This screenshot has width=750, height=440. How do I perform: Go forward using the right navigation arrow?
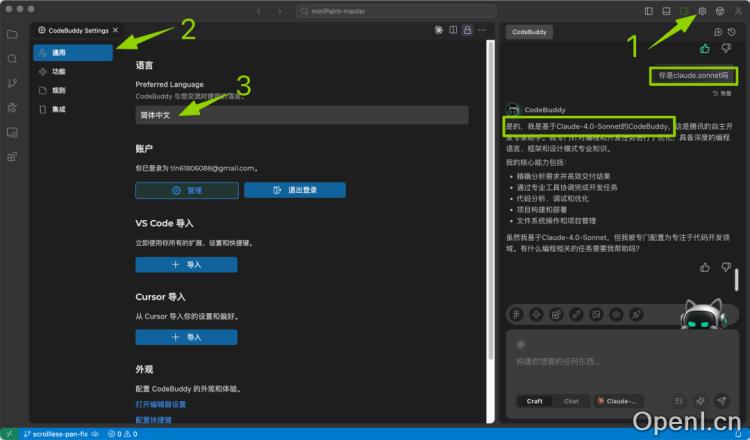click(280, 11)
